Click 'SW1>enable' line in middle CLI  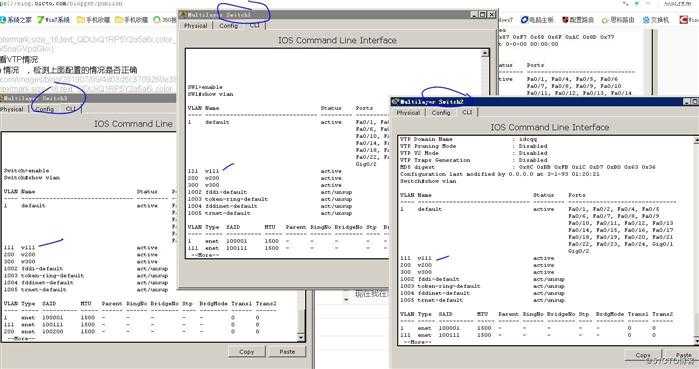(205, 87)
